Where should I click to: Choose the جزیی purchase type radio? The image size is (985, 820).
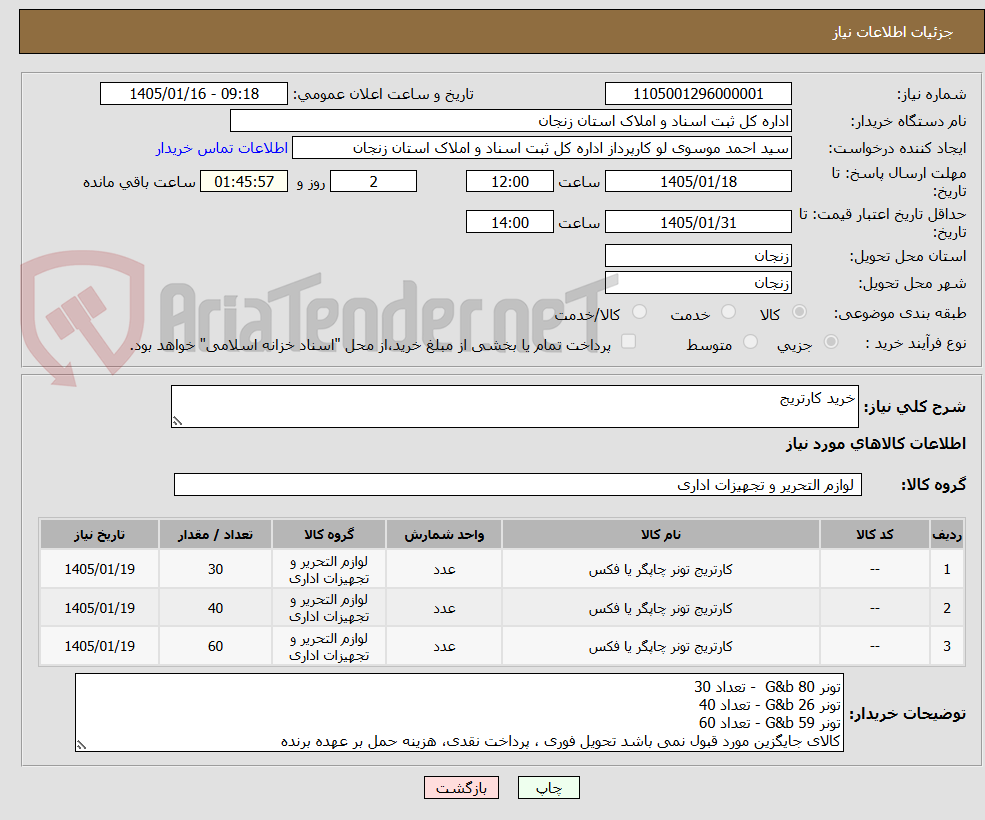pyautogui.click(x=830, y=342)
